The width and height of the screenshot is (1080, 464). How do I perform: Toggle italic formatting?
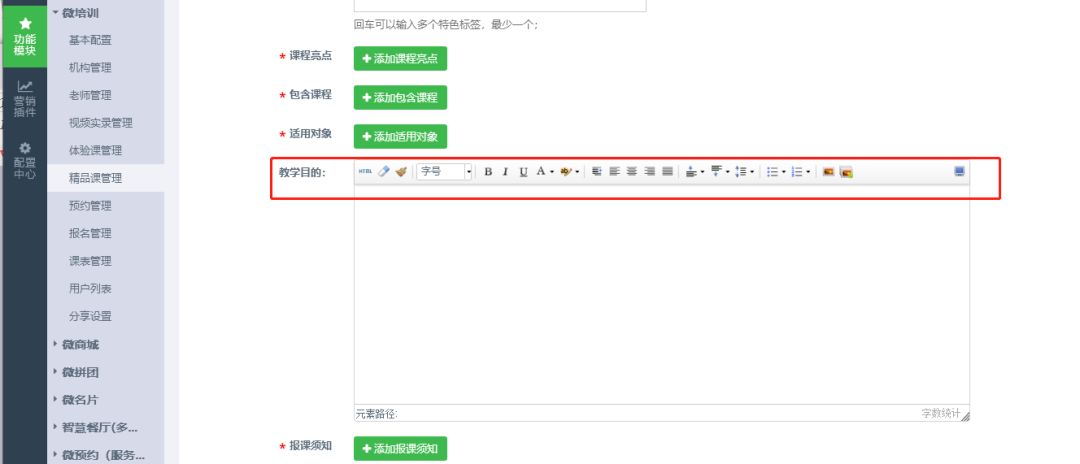(505, 171)
